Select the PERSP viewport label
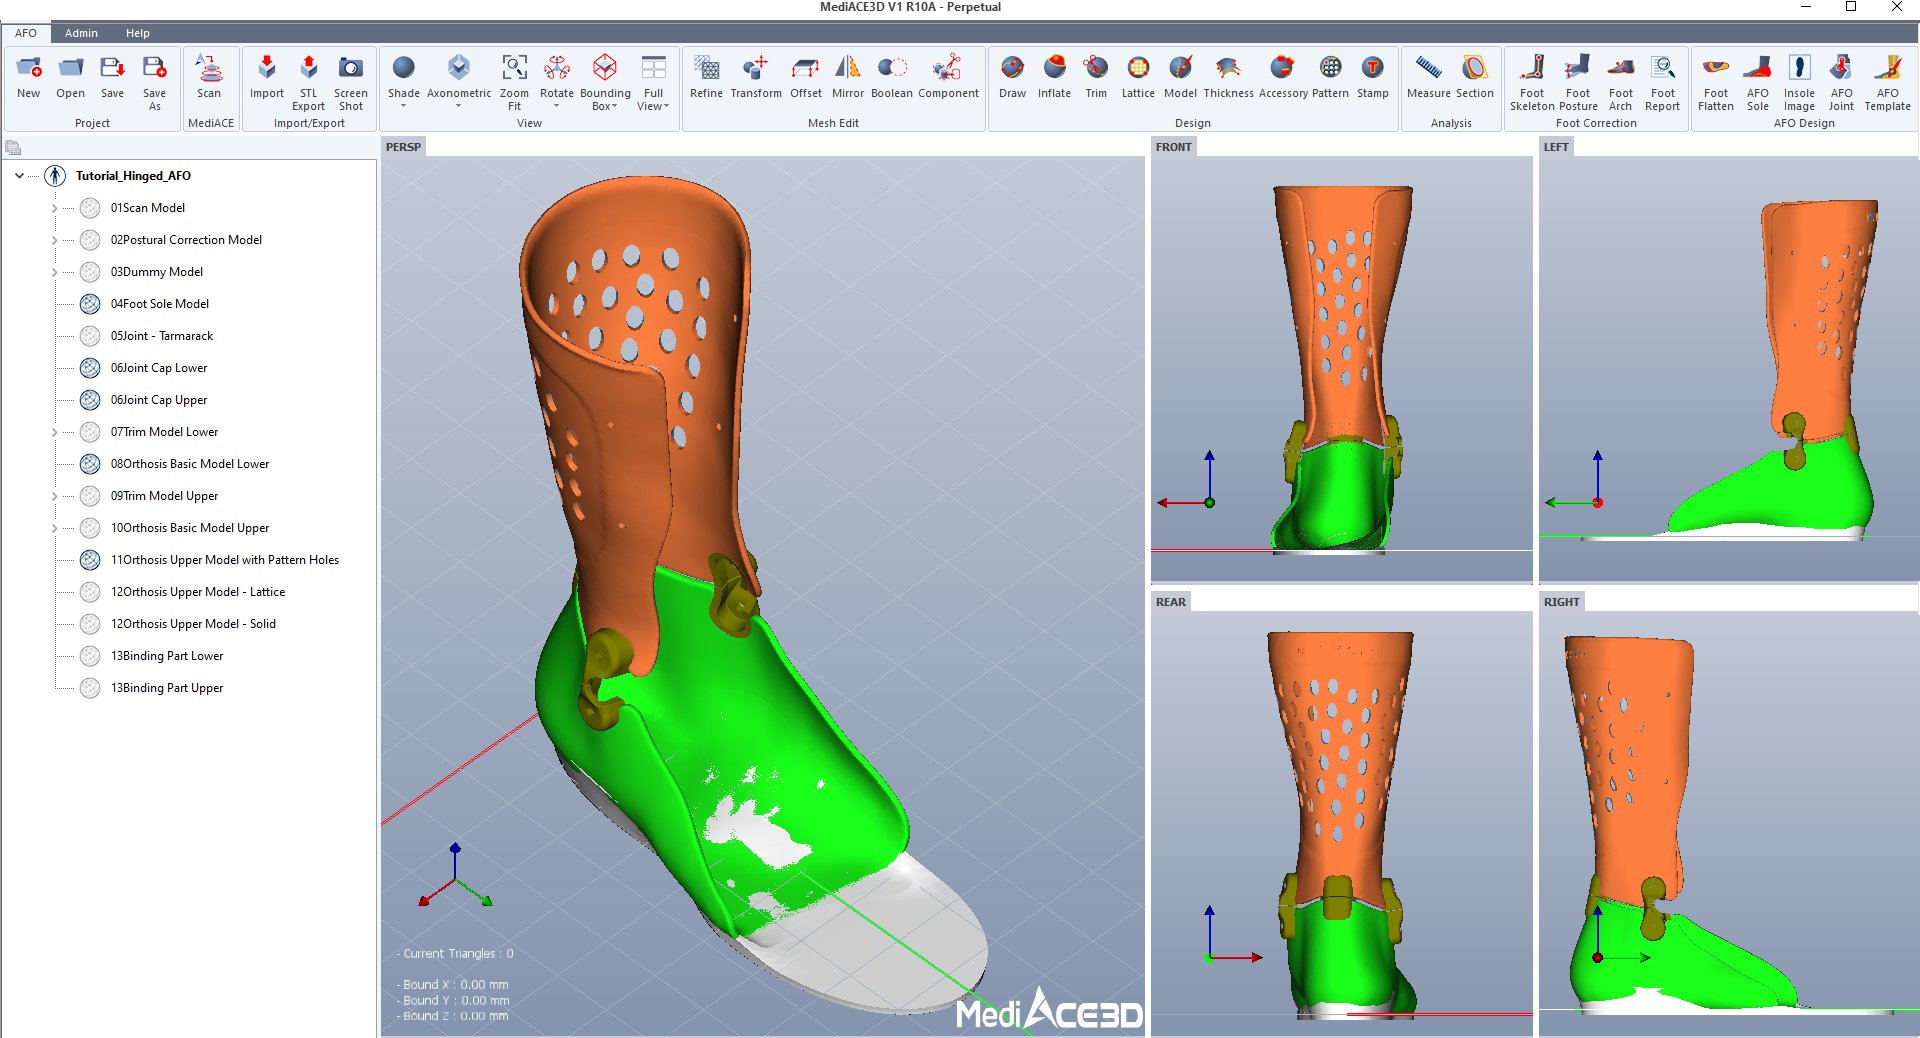The height and width of the screenshot is (1038, 1920). pos(404,147)
